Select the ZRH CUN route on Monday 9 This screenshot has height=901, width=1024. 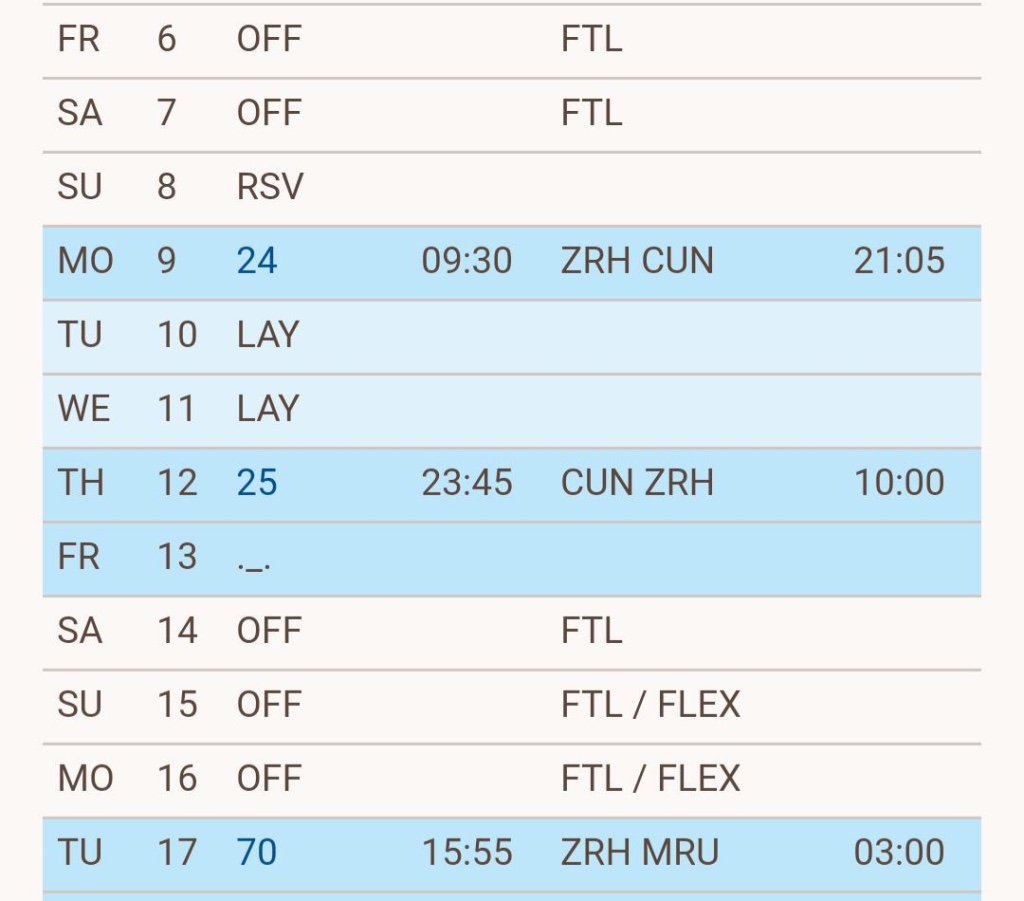pyautogui.click(x=637, y=262)
